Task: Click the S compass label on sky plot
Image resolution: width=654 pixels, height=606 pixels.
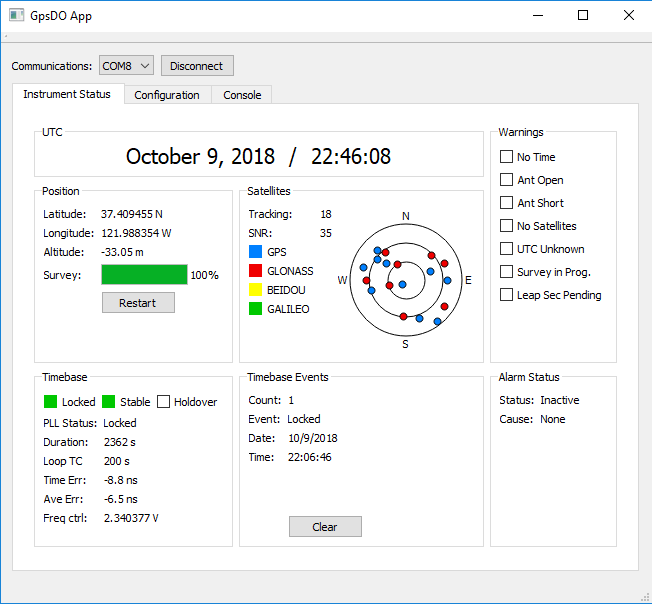Action: (x=405, y=344)
